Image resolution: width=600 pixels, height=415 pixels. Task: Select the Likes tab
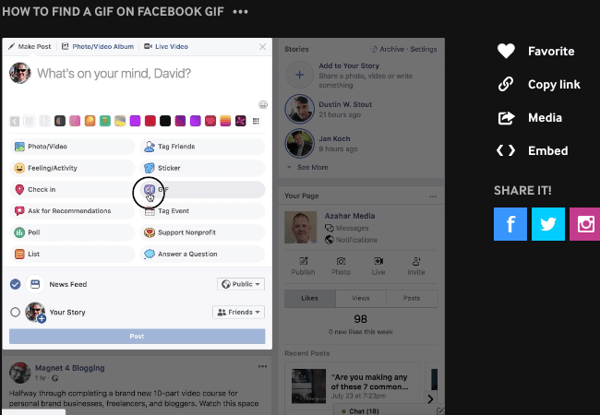[310, 298]
